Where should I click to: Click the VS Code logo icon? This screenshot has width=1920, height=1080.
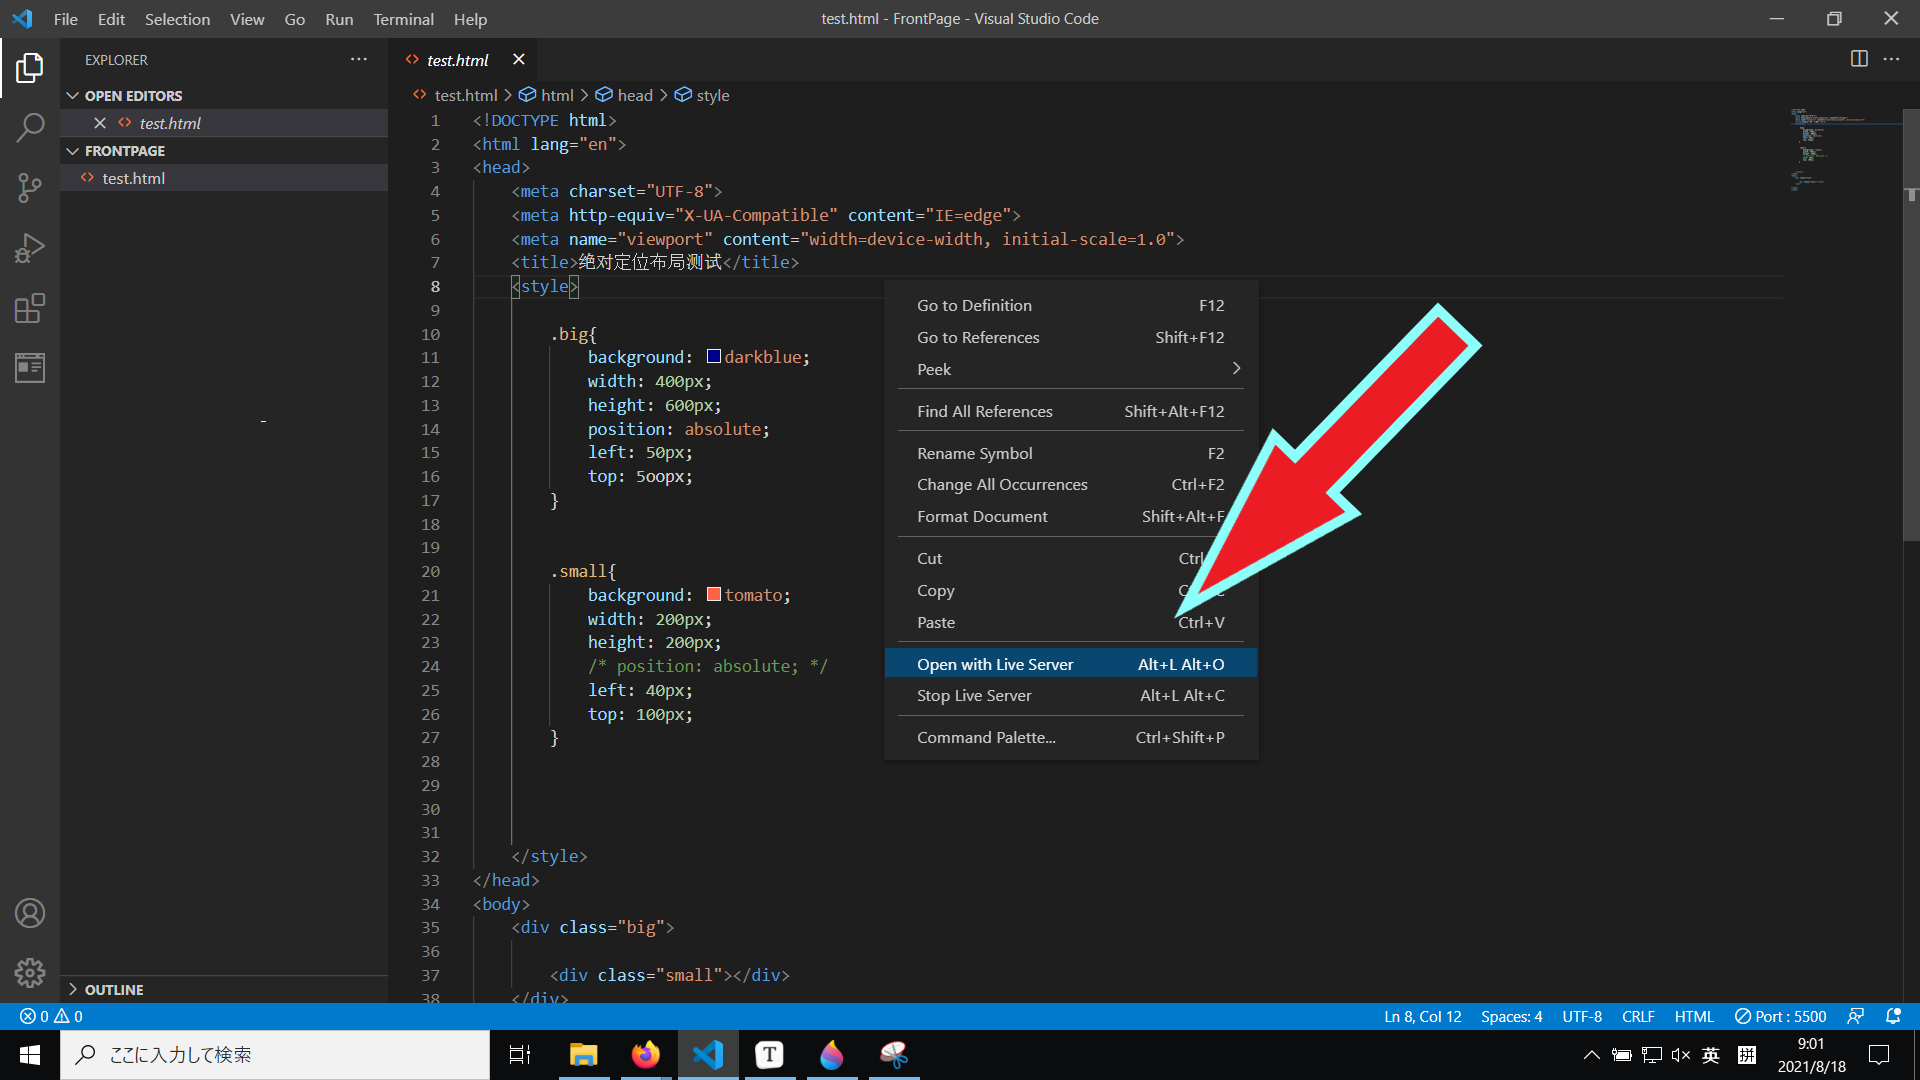click(x=22, y=19)
